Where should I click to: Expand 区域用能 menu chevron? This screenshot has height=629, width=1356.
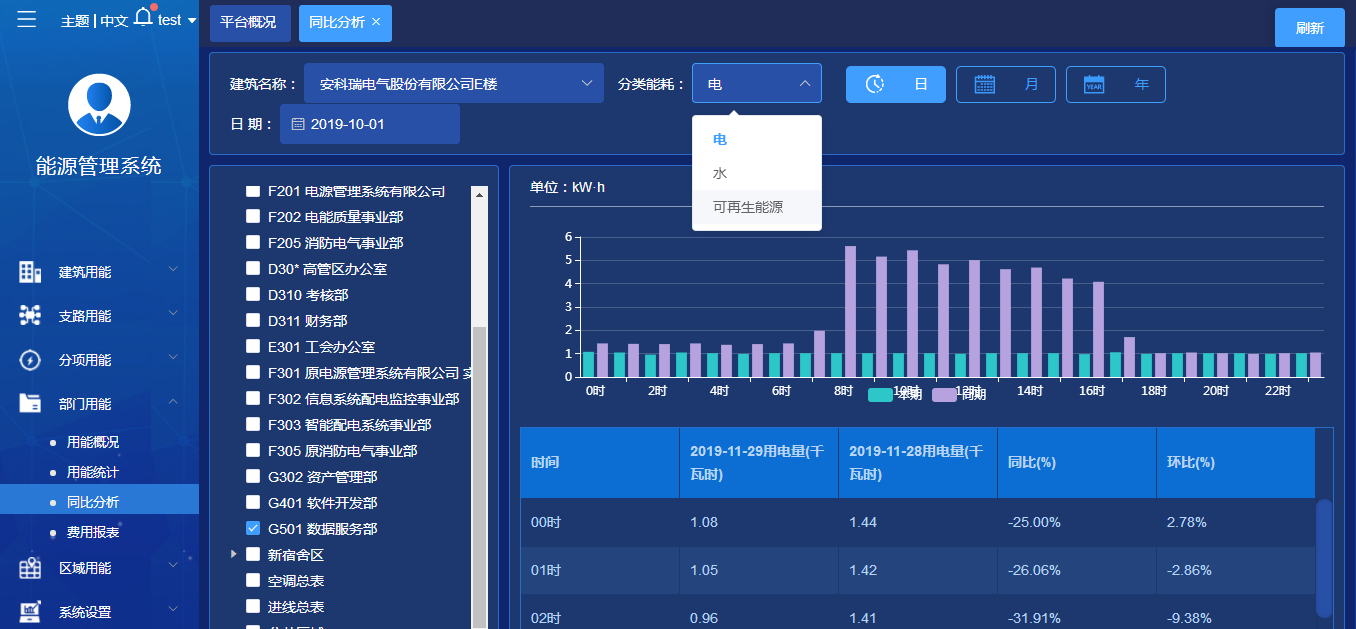pyautogui.click(x=173, y=566)
